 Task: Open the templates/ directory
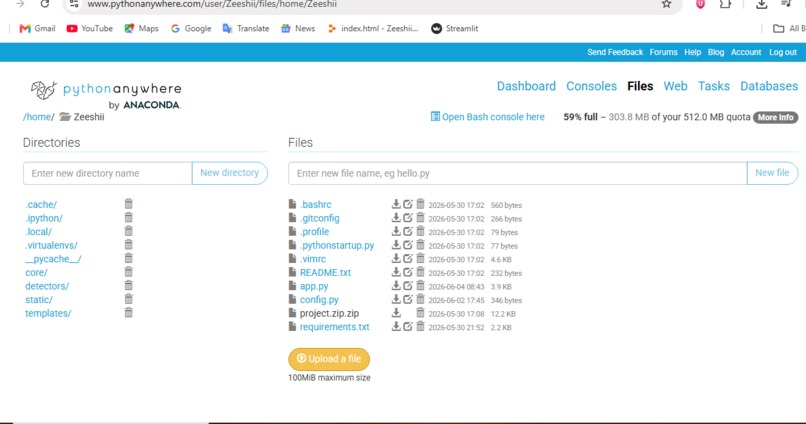click(x=48, y=314)
